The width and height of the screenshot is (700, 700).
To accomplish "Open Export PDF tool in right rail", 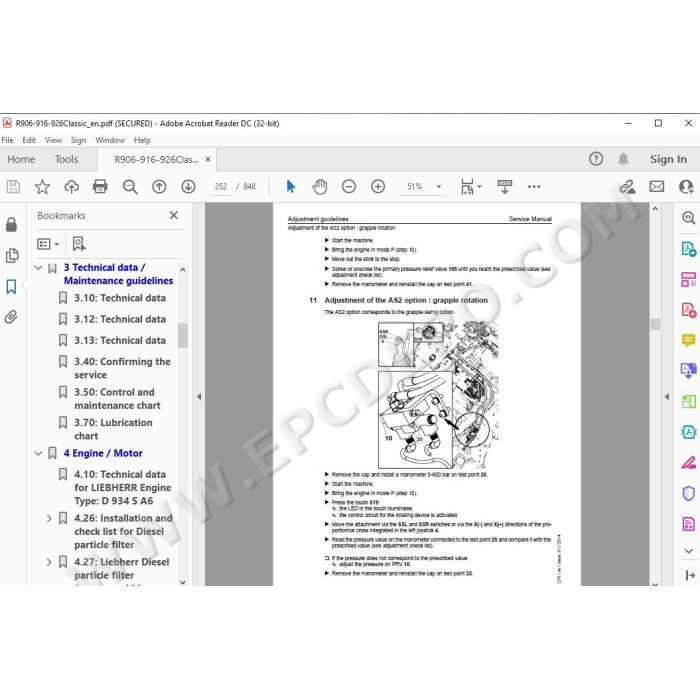I will (688, 249).
